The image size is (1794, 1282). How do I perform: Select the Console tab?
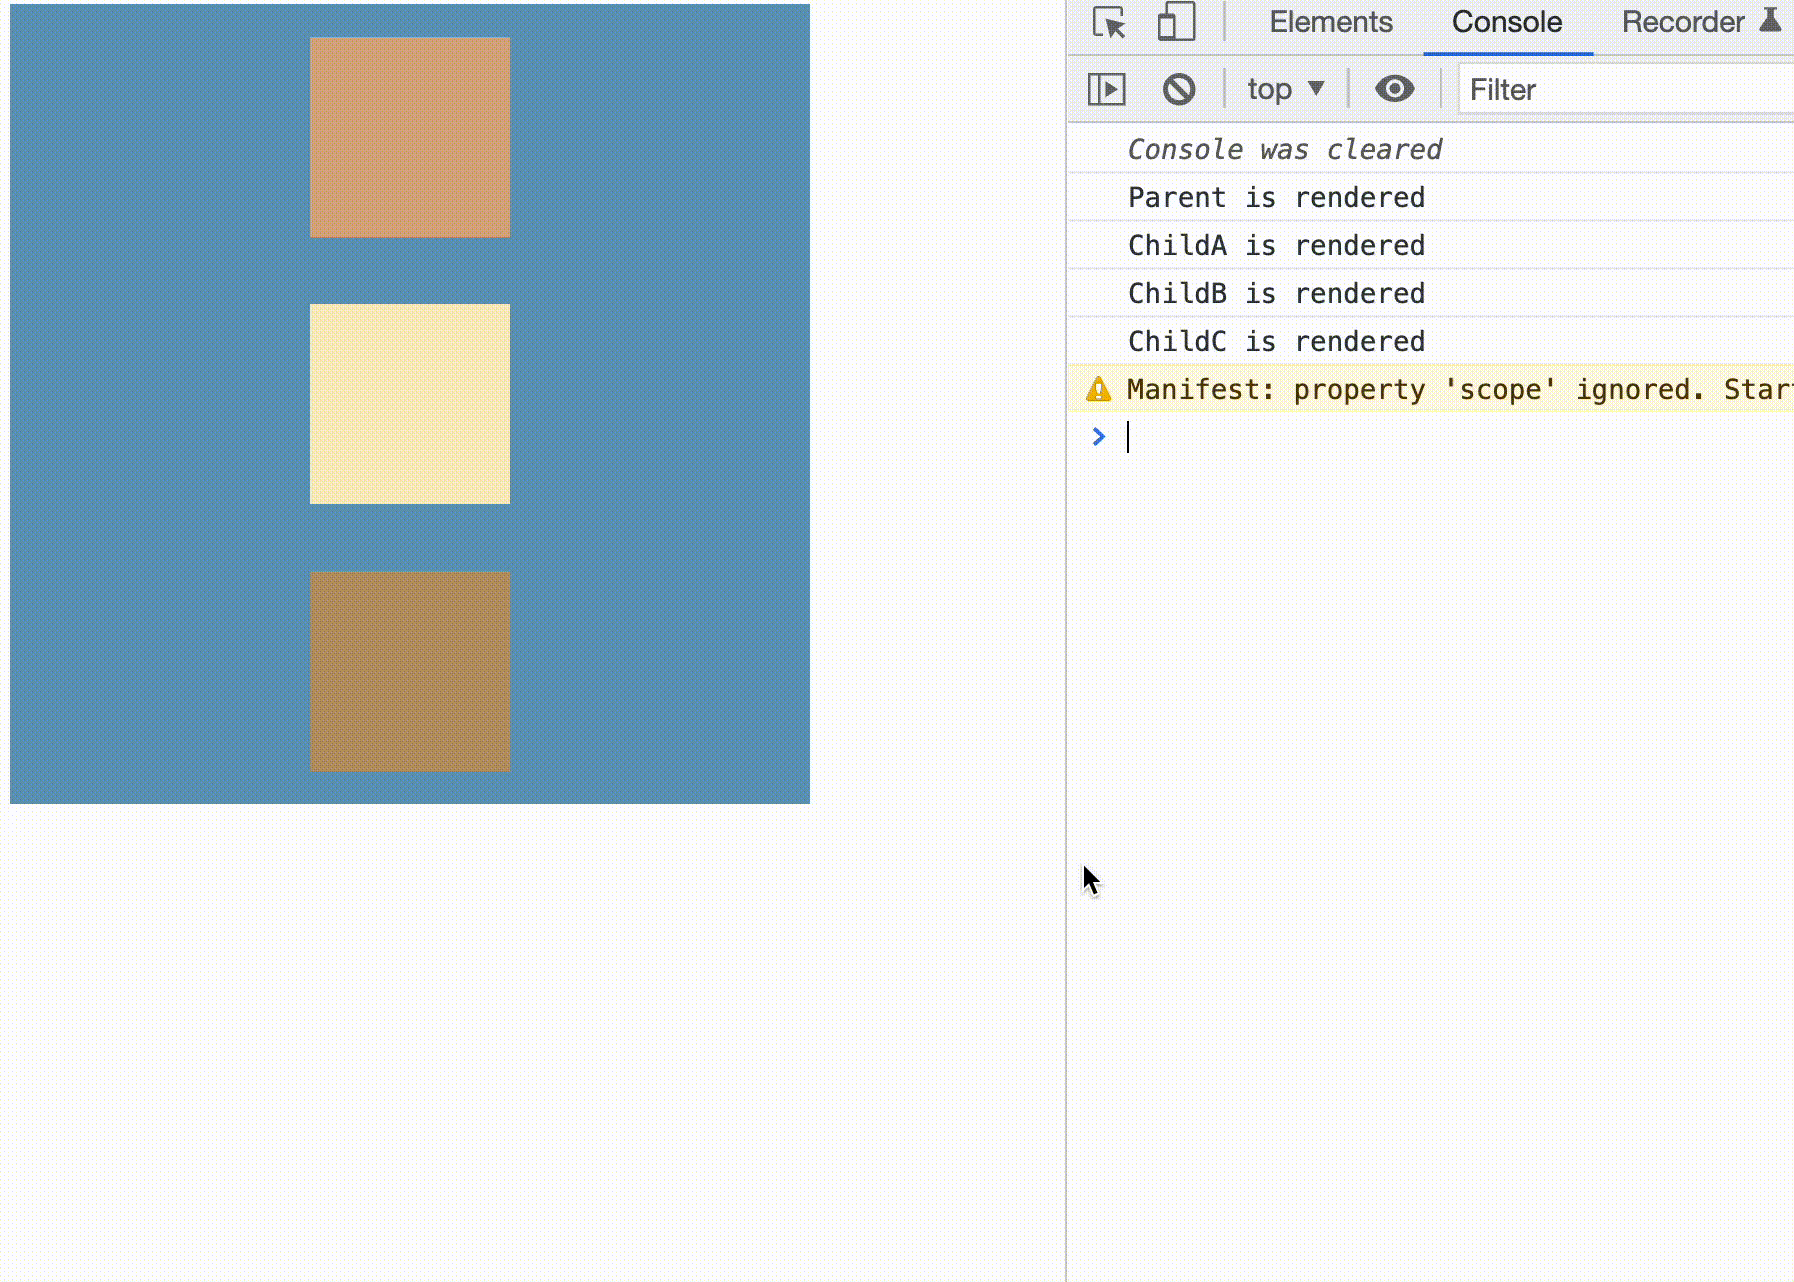point(1506,22)
